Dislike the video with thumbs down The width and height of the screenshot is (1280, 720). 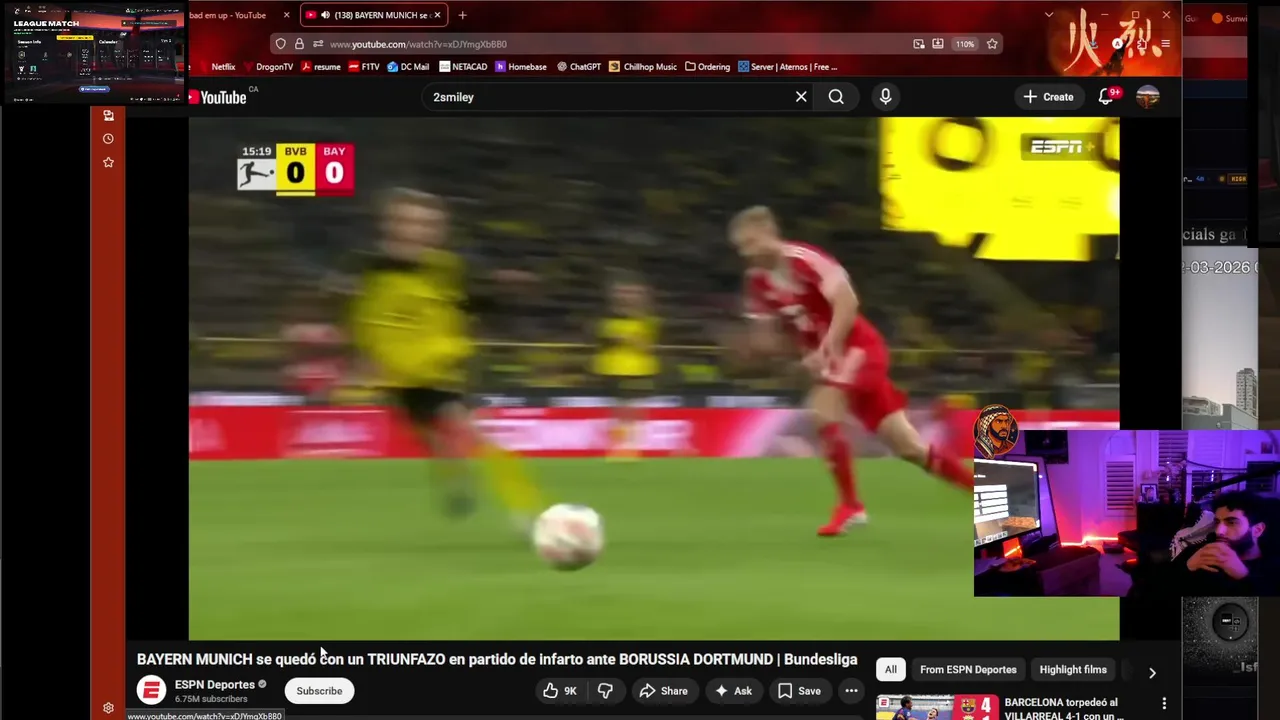[x=605, y=691]
